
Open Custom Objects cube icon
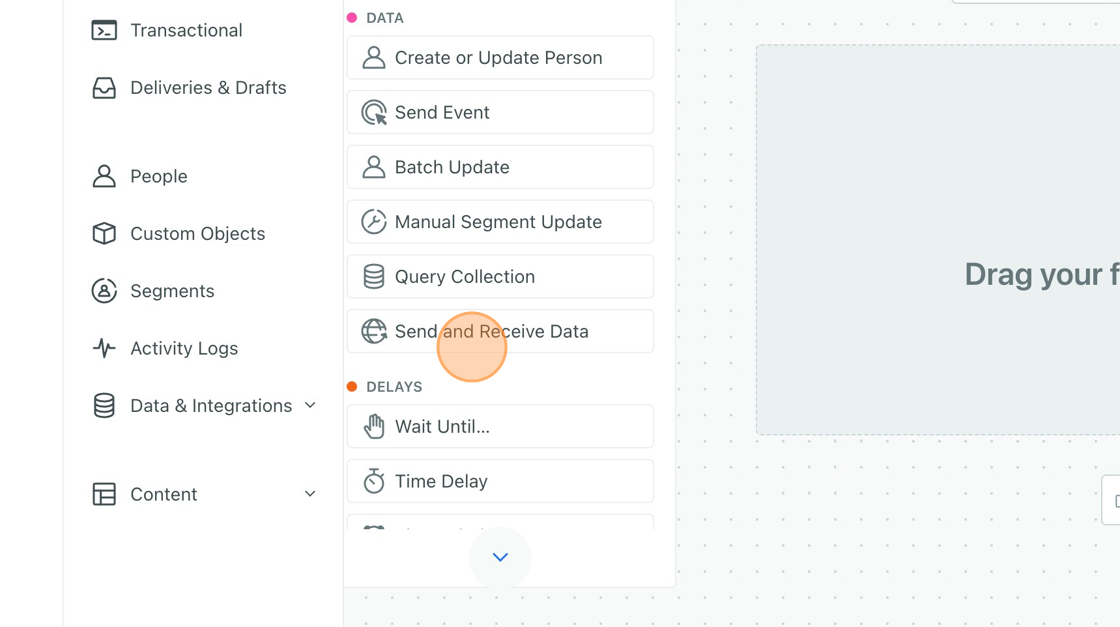[104, 234]
